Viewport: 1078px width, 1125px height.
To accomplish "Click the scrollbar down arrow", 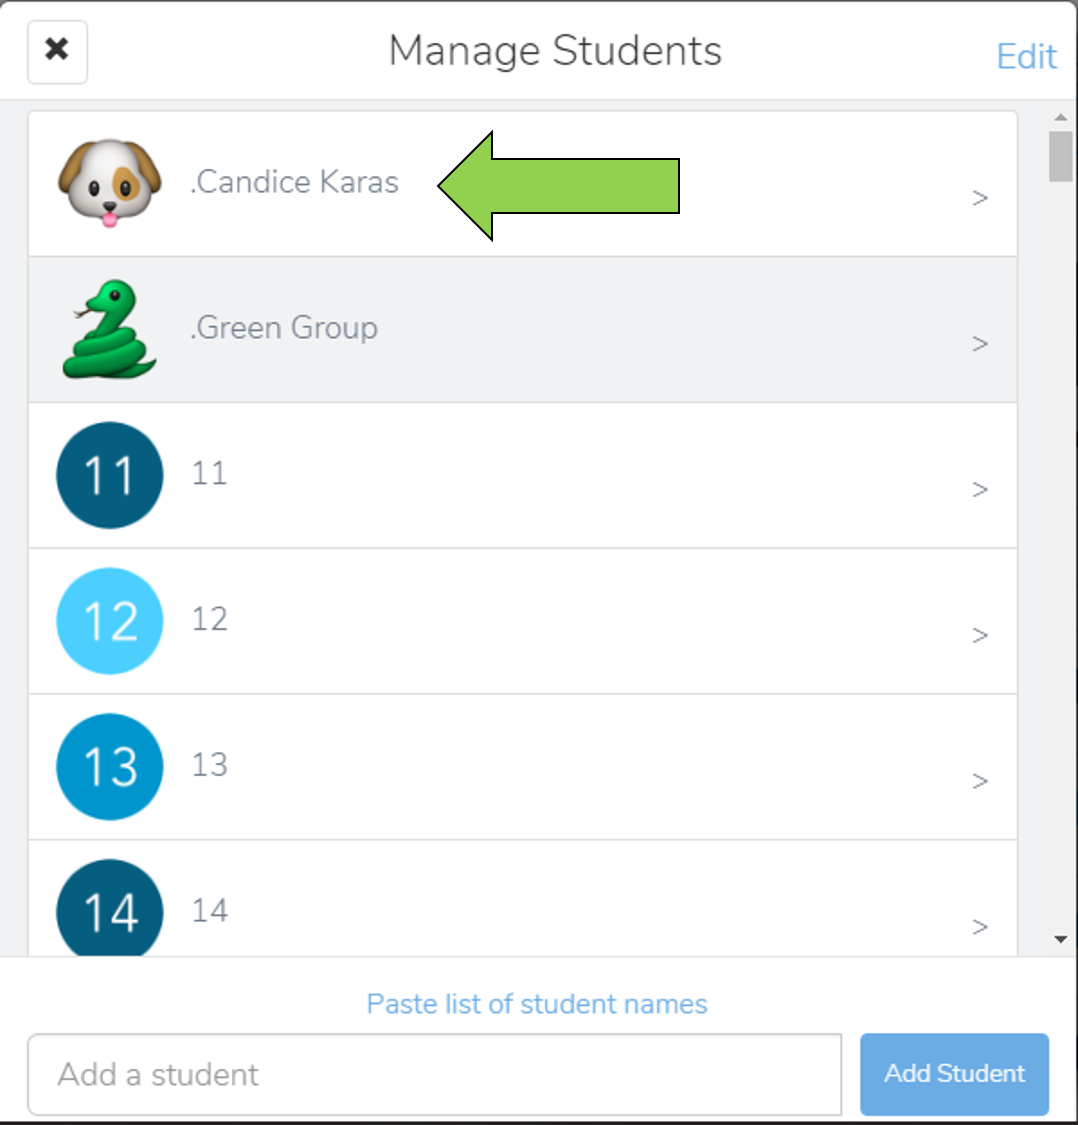I will [x=1061, y=939].
